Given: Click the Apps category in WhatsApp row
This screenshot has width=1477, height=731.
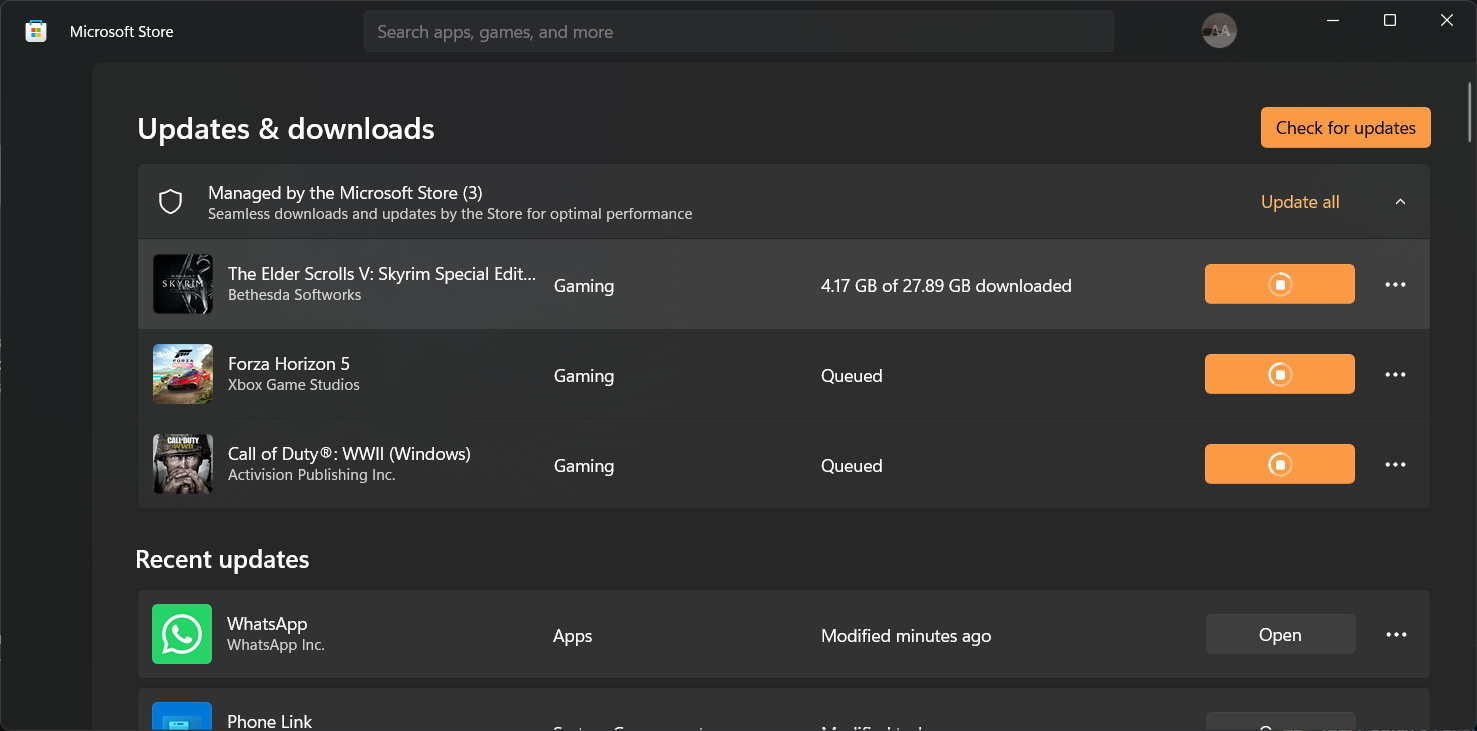Looking at the screenshot, I should click(x=573, y=636).
